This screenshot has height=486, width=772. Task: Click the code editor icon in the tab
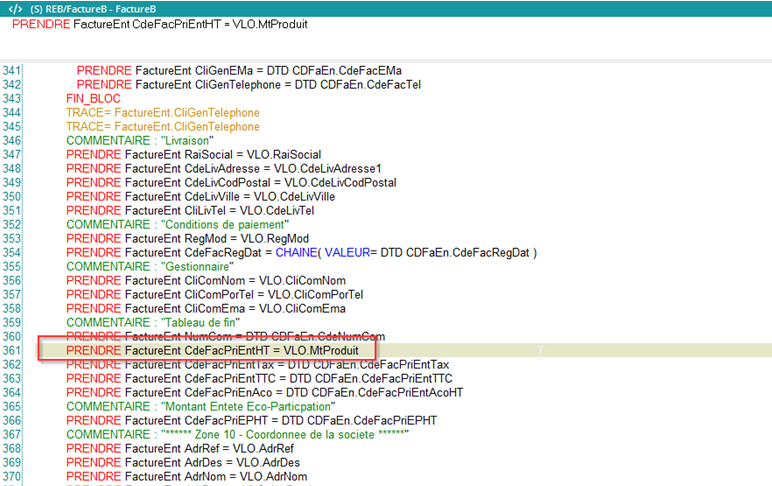tap(15, 8)
